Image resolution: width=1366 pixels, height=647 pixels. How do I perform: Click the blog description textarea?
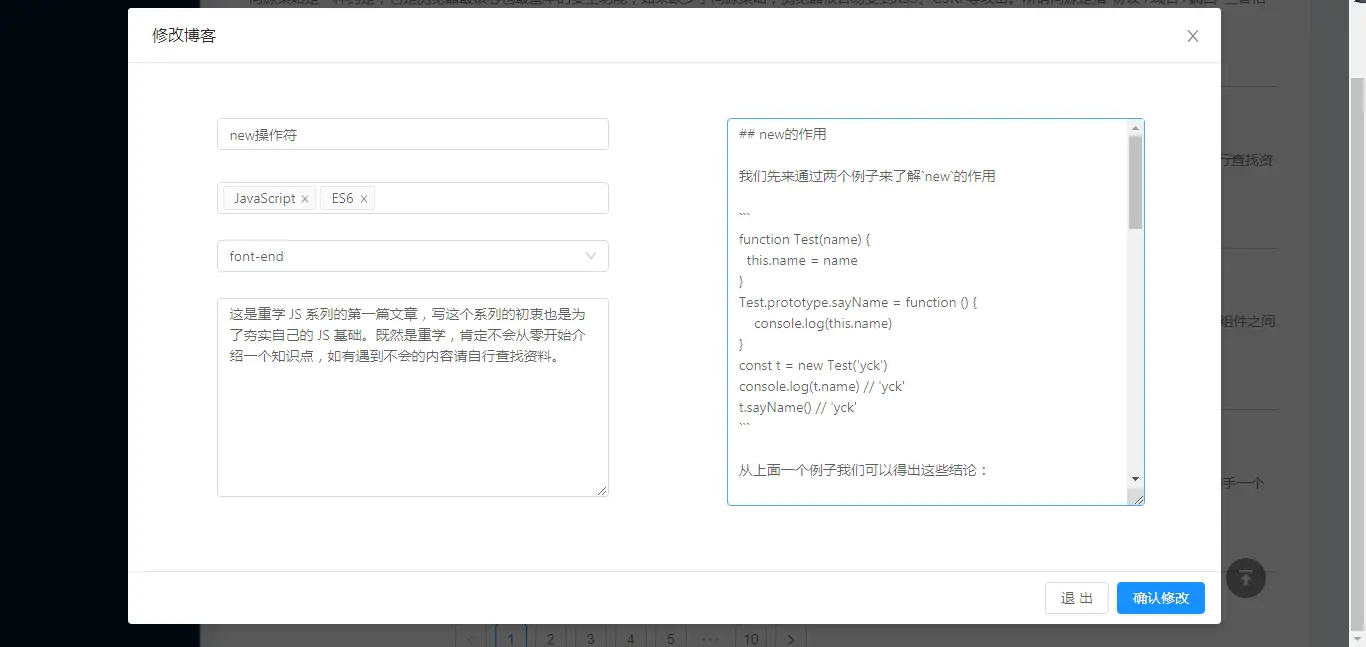click(412, 396)
